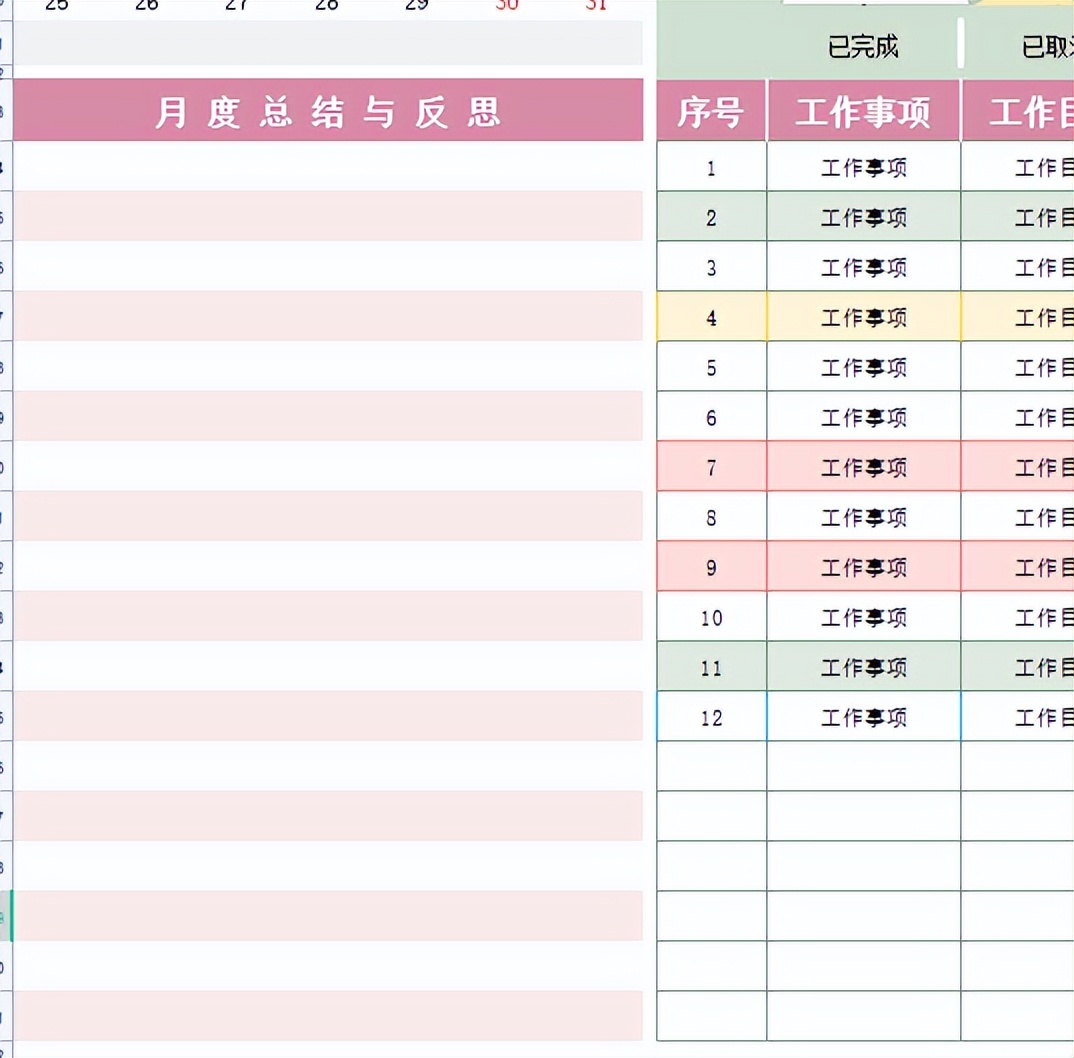Screen dimensions: 1074x1058
Task: Click date 25 in the calendar row
Action: tap(55, 6)
